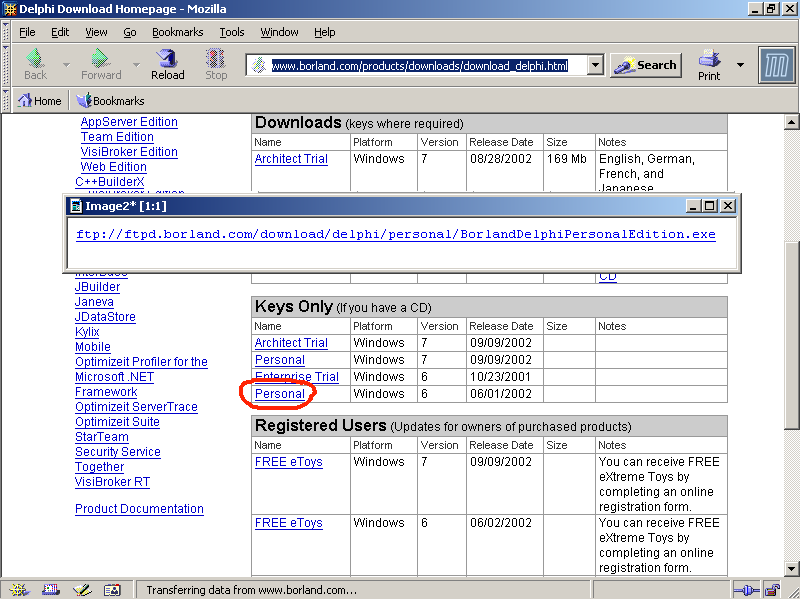Open the Go menu
Screen dimensions: 800x600
point(130,32)
